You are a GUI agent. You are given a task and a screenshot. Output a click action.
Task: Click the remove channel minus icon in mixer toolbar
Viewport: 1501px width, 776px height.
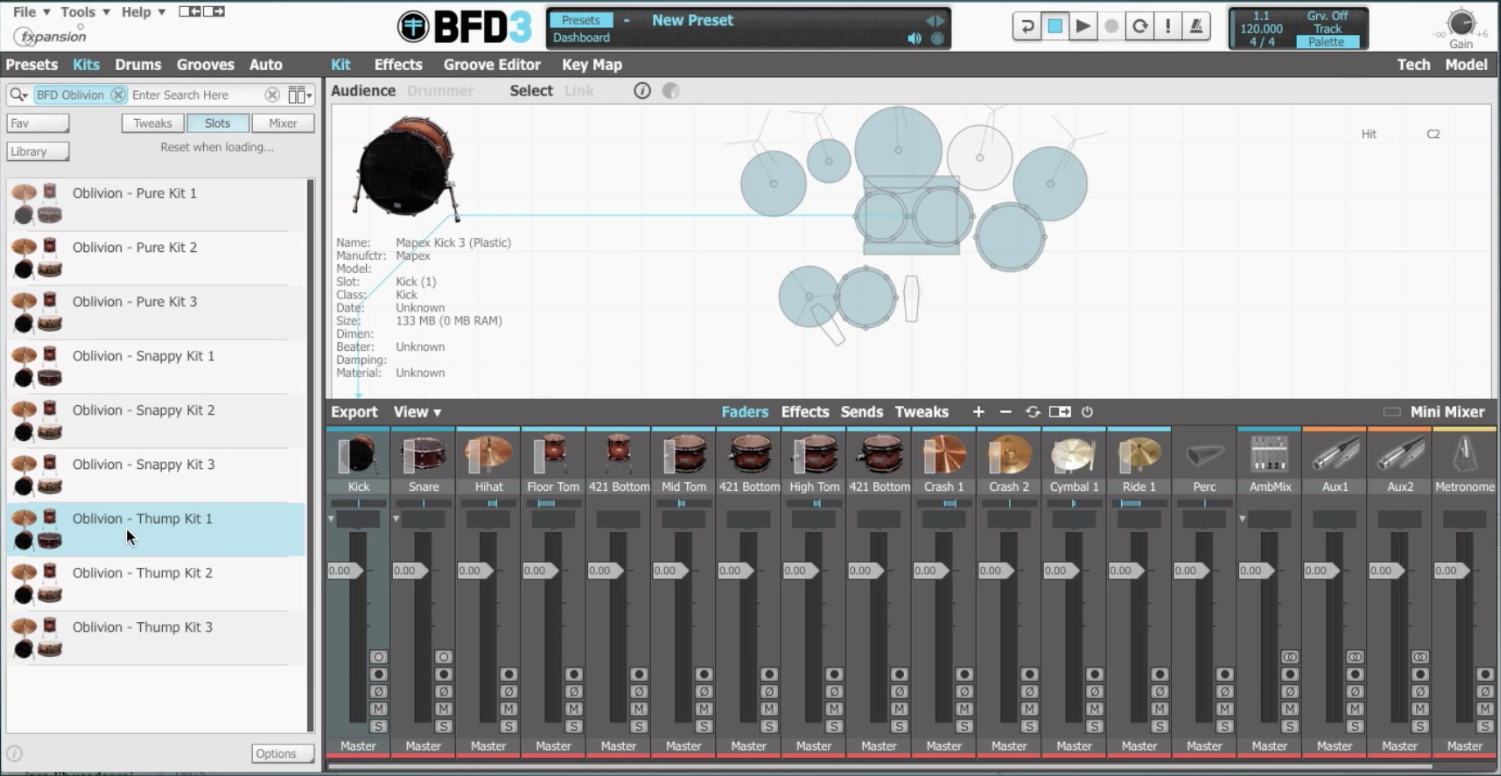coord(1005,411)
